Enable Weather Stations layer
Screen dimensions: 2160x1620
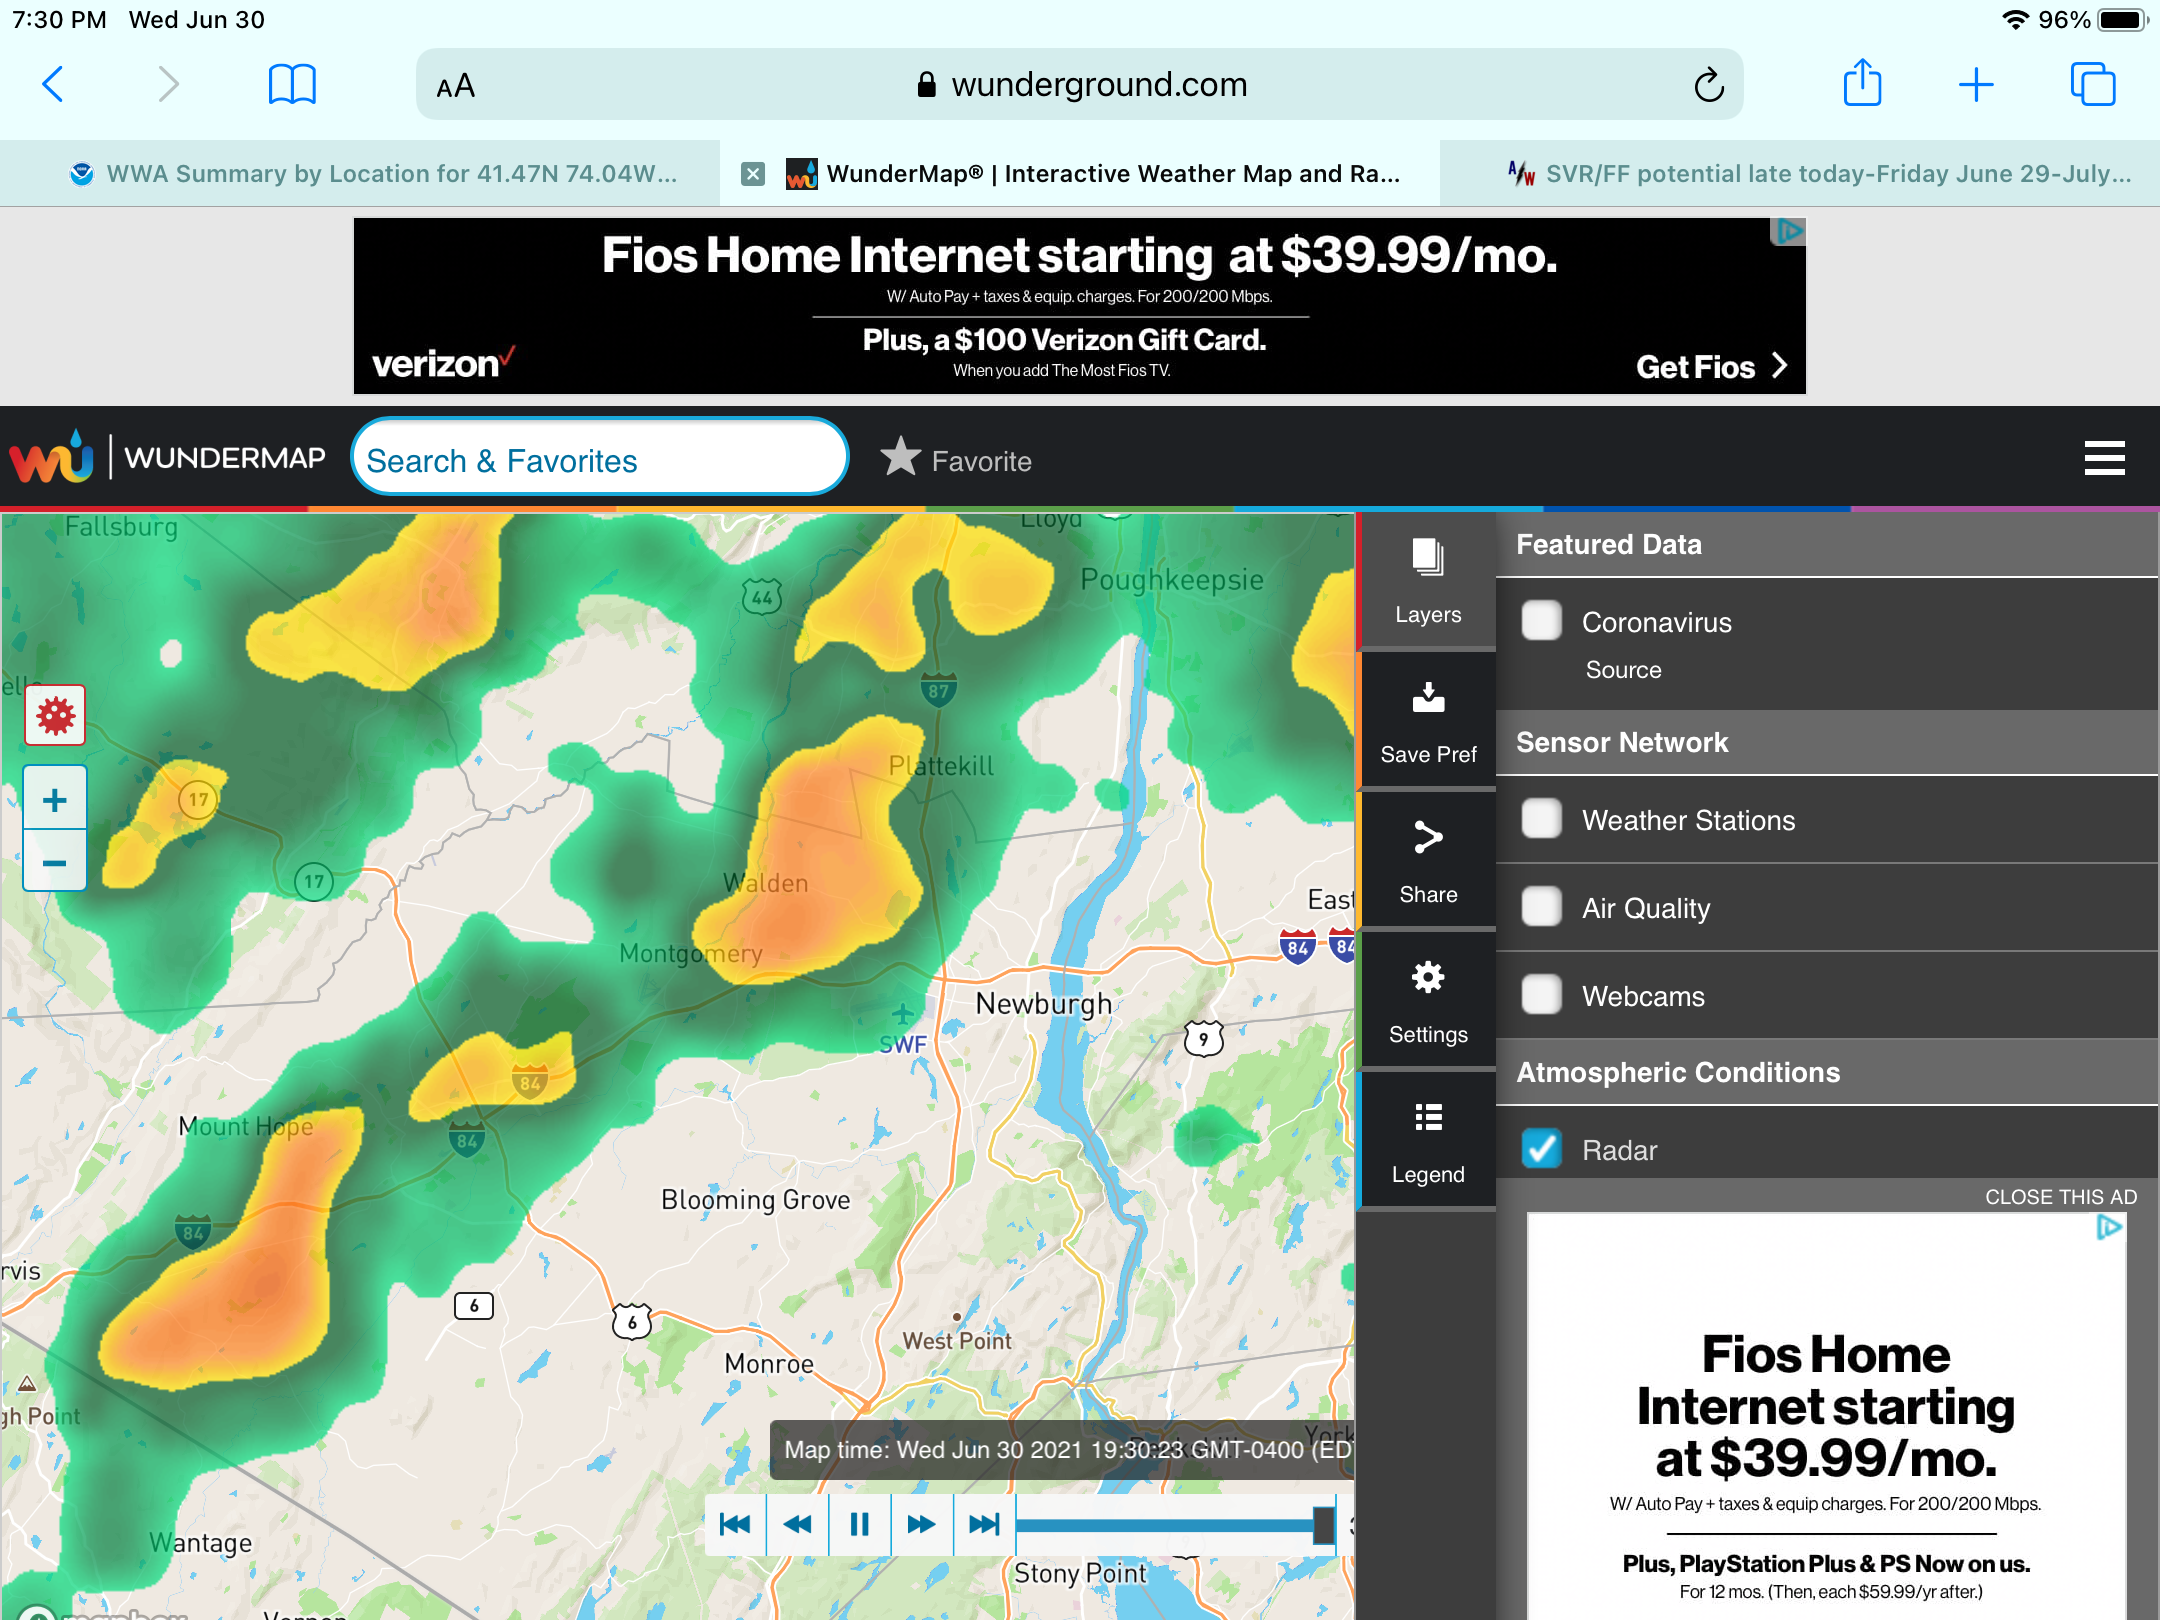[1541, 818]
